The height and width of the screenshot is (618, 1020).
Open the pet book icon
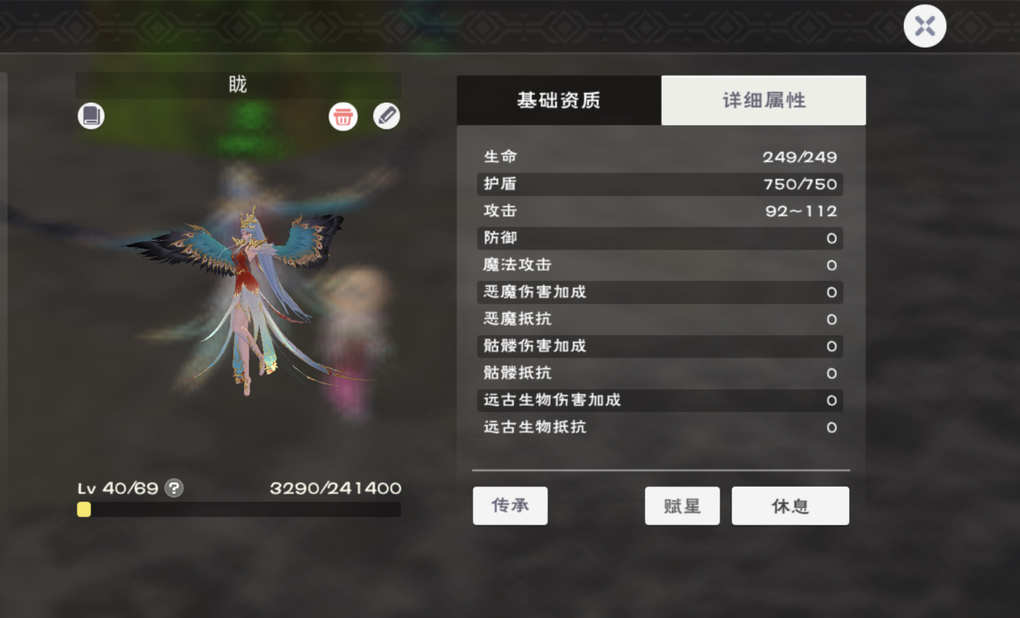91,116
